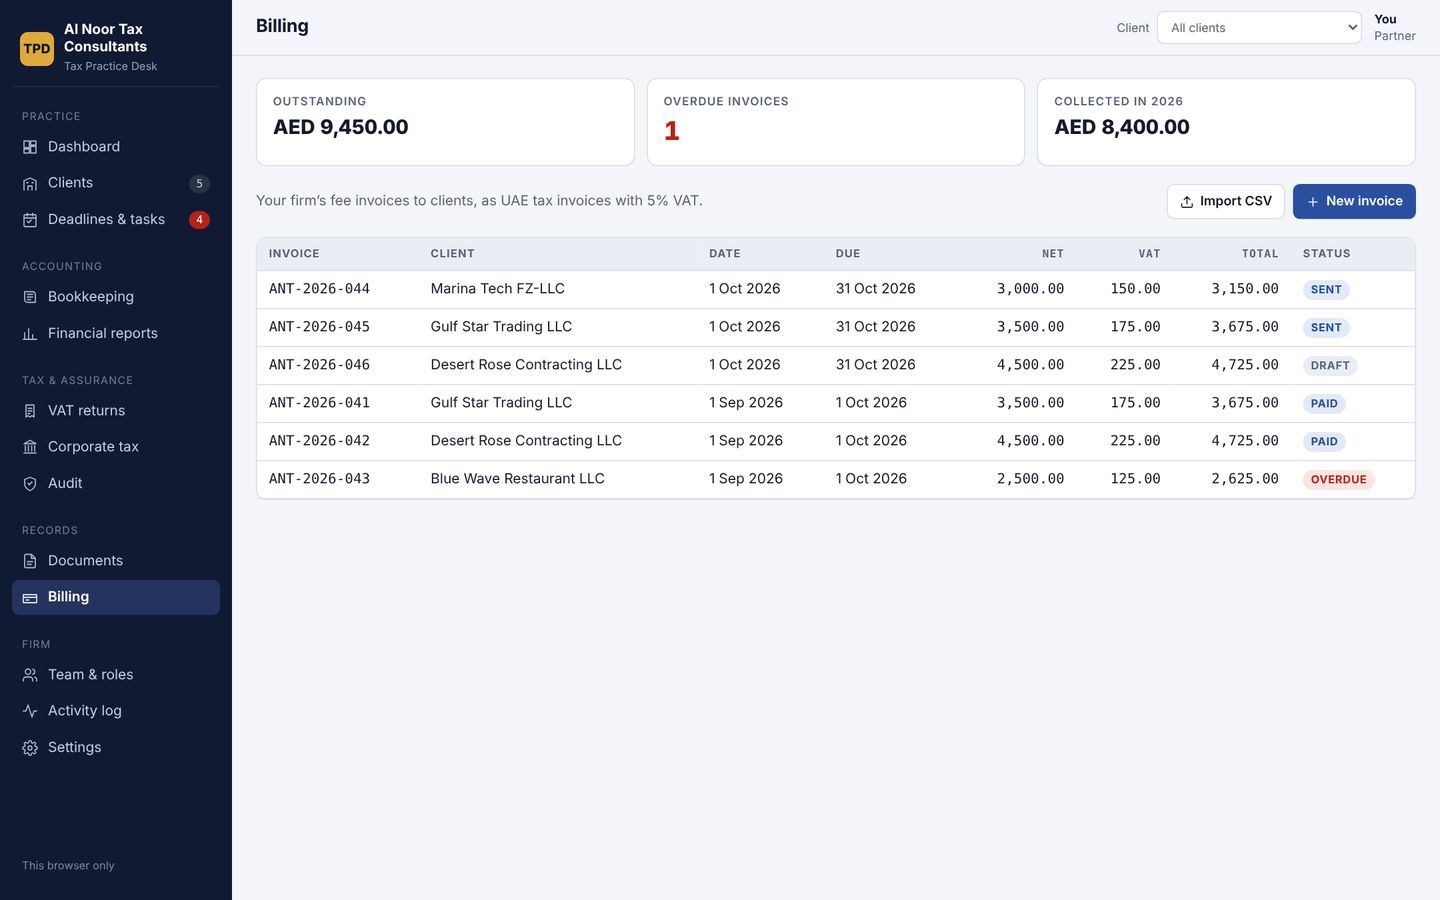This screenshot has height=900, width=1440.
Task: Open Financial reports
Action: pyautogui.click(x=116, y=334)
